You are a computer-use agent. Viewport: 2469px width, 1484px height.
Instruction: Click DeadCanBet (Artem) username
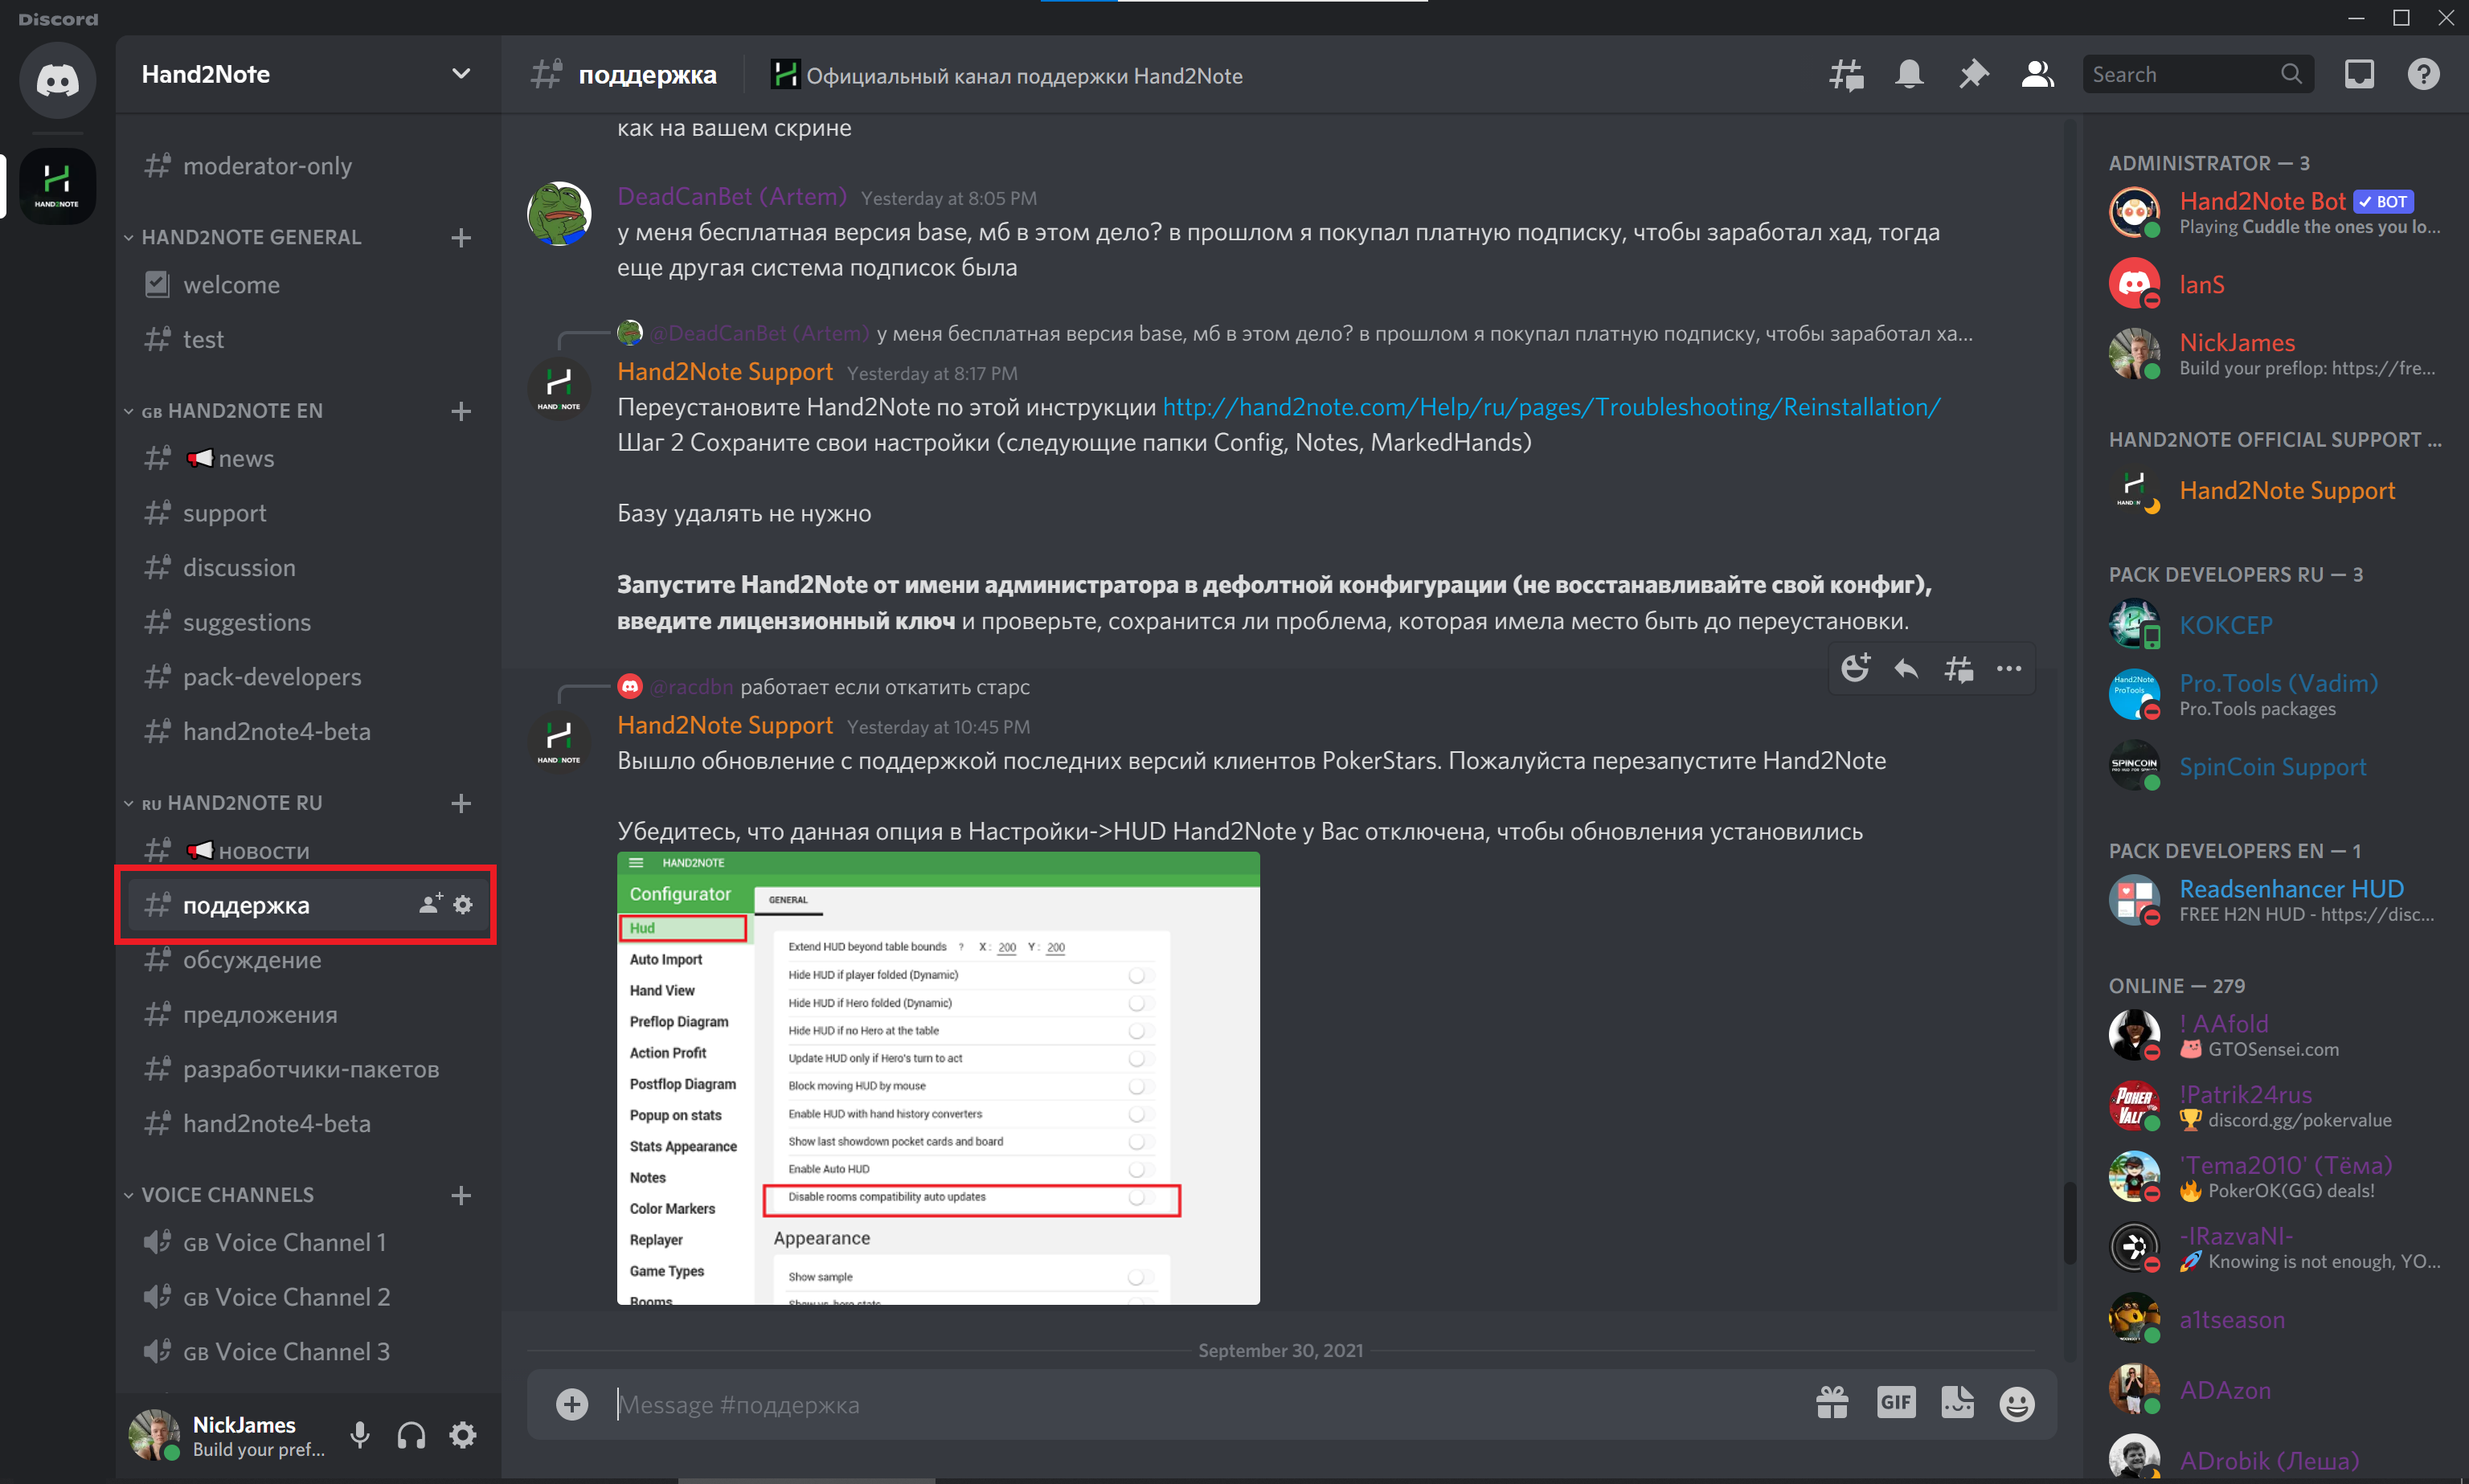[732, 197]
